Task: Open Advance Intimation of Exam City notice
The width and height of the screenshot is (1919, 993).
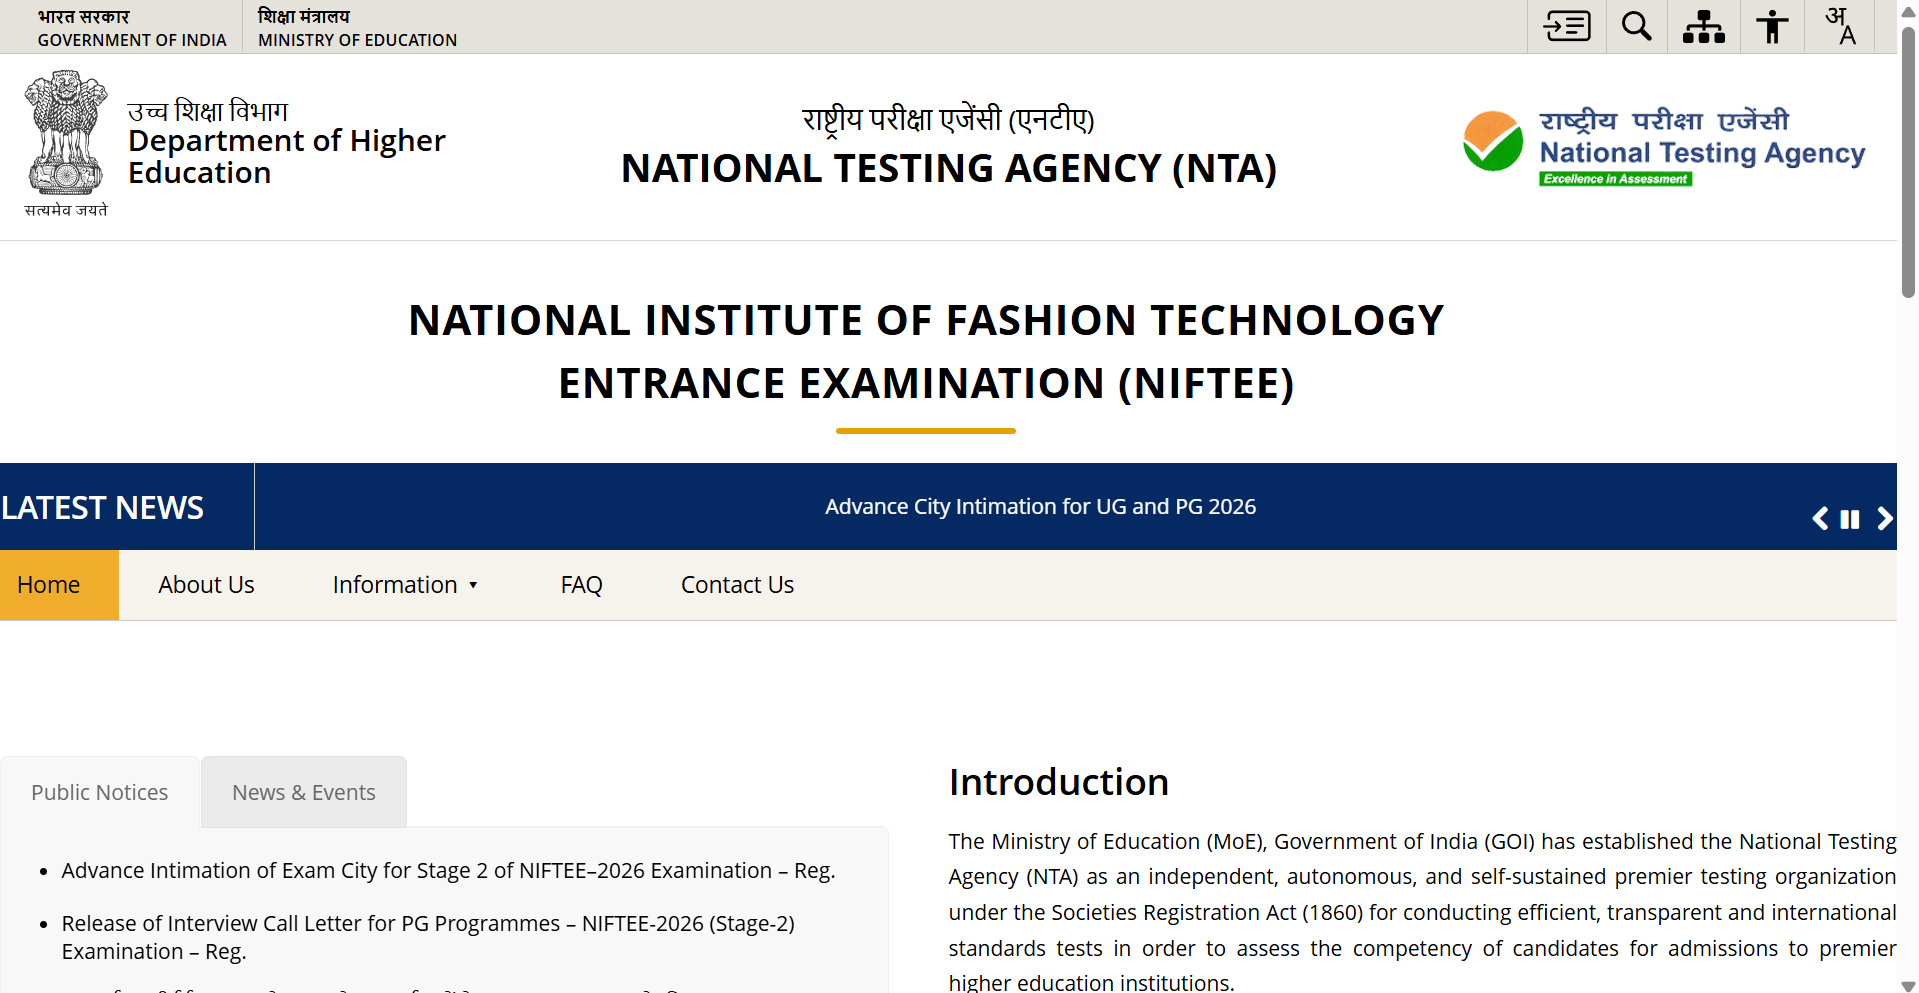Action: tap(448, 871)
